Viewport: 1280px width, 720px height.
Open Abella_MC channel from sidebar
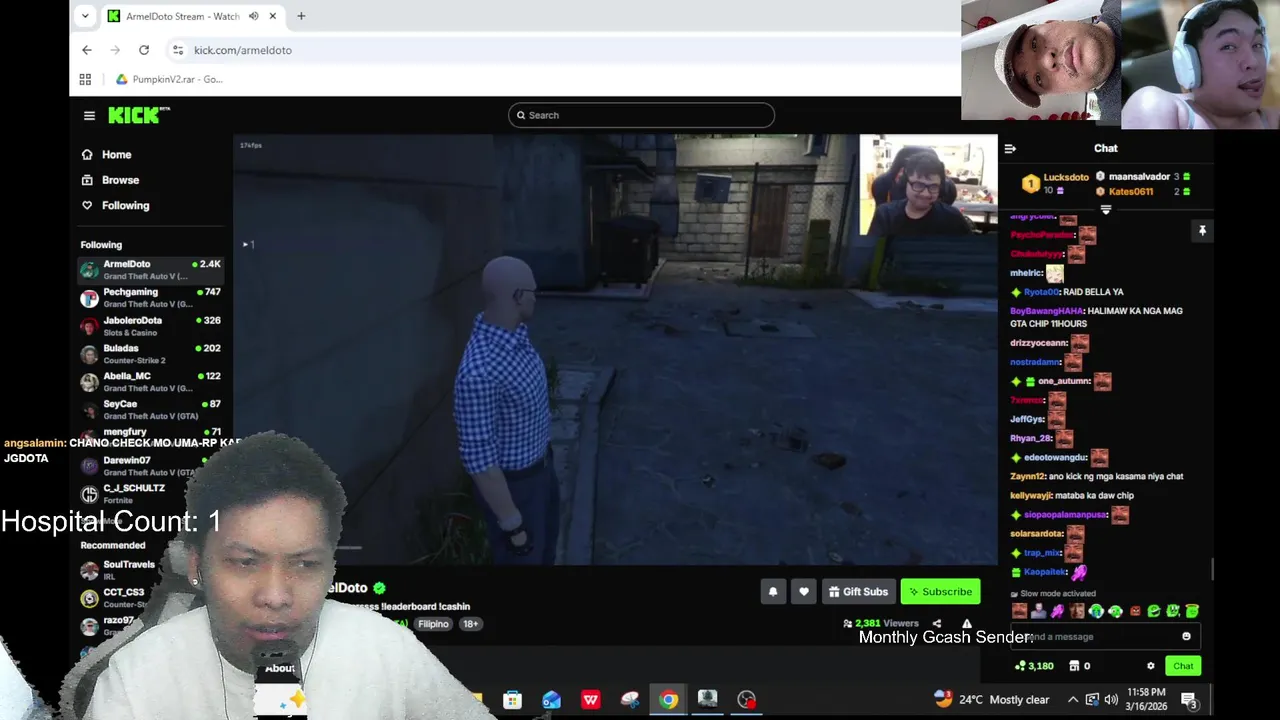tap(151, 382)
